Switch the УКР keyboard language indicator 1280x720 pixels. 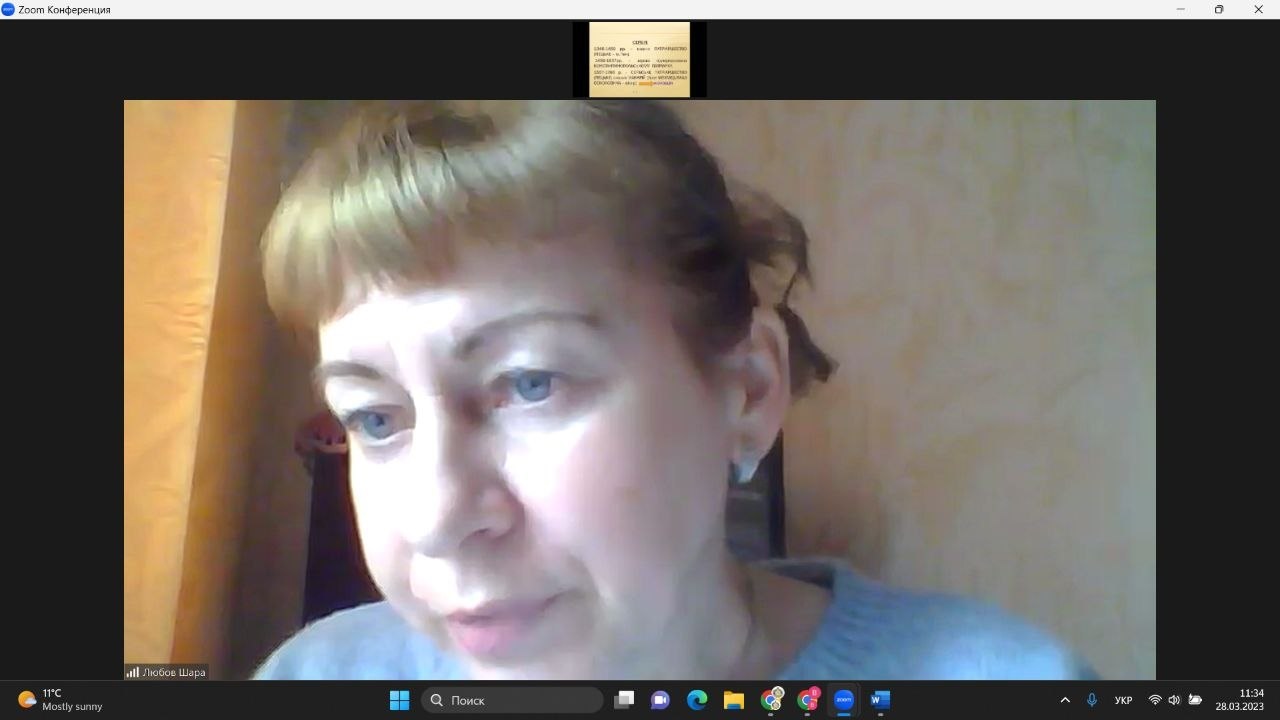click(1123, 700)
